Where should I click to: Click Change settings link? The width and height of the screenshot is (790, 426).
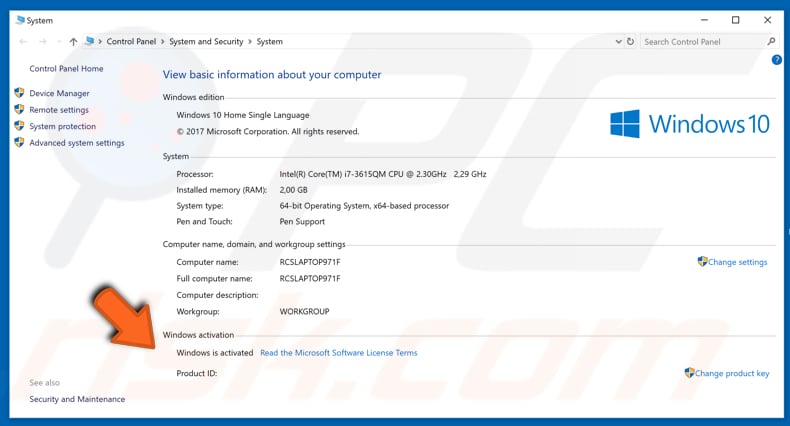pyautogui.click(x=738, y=262)
